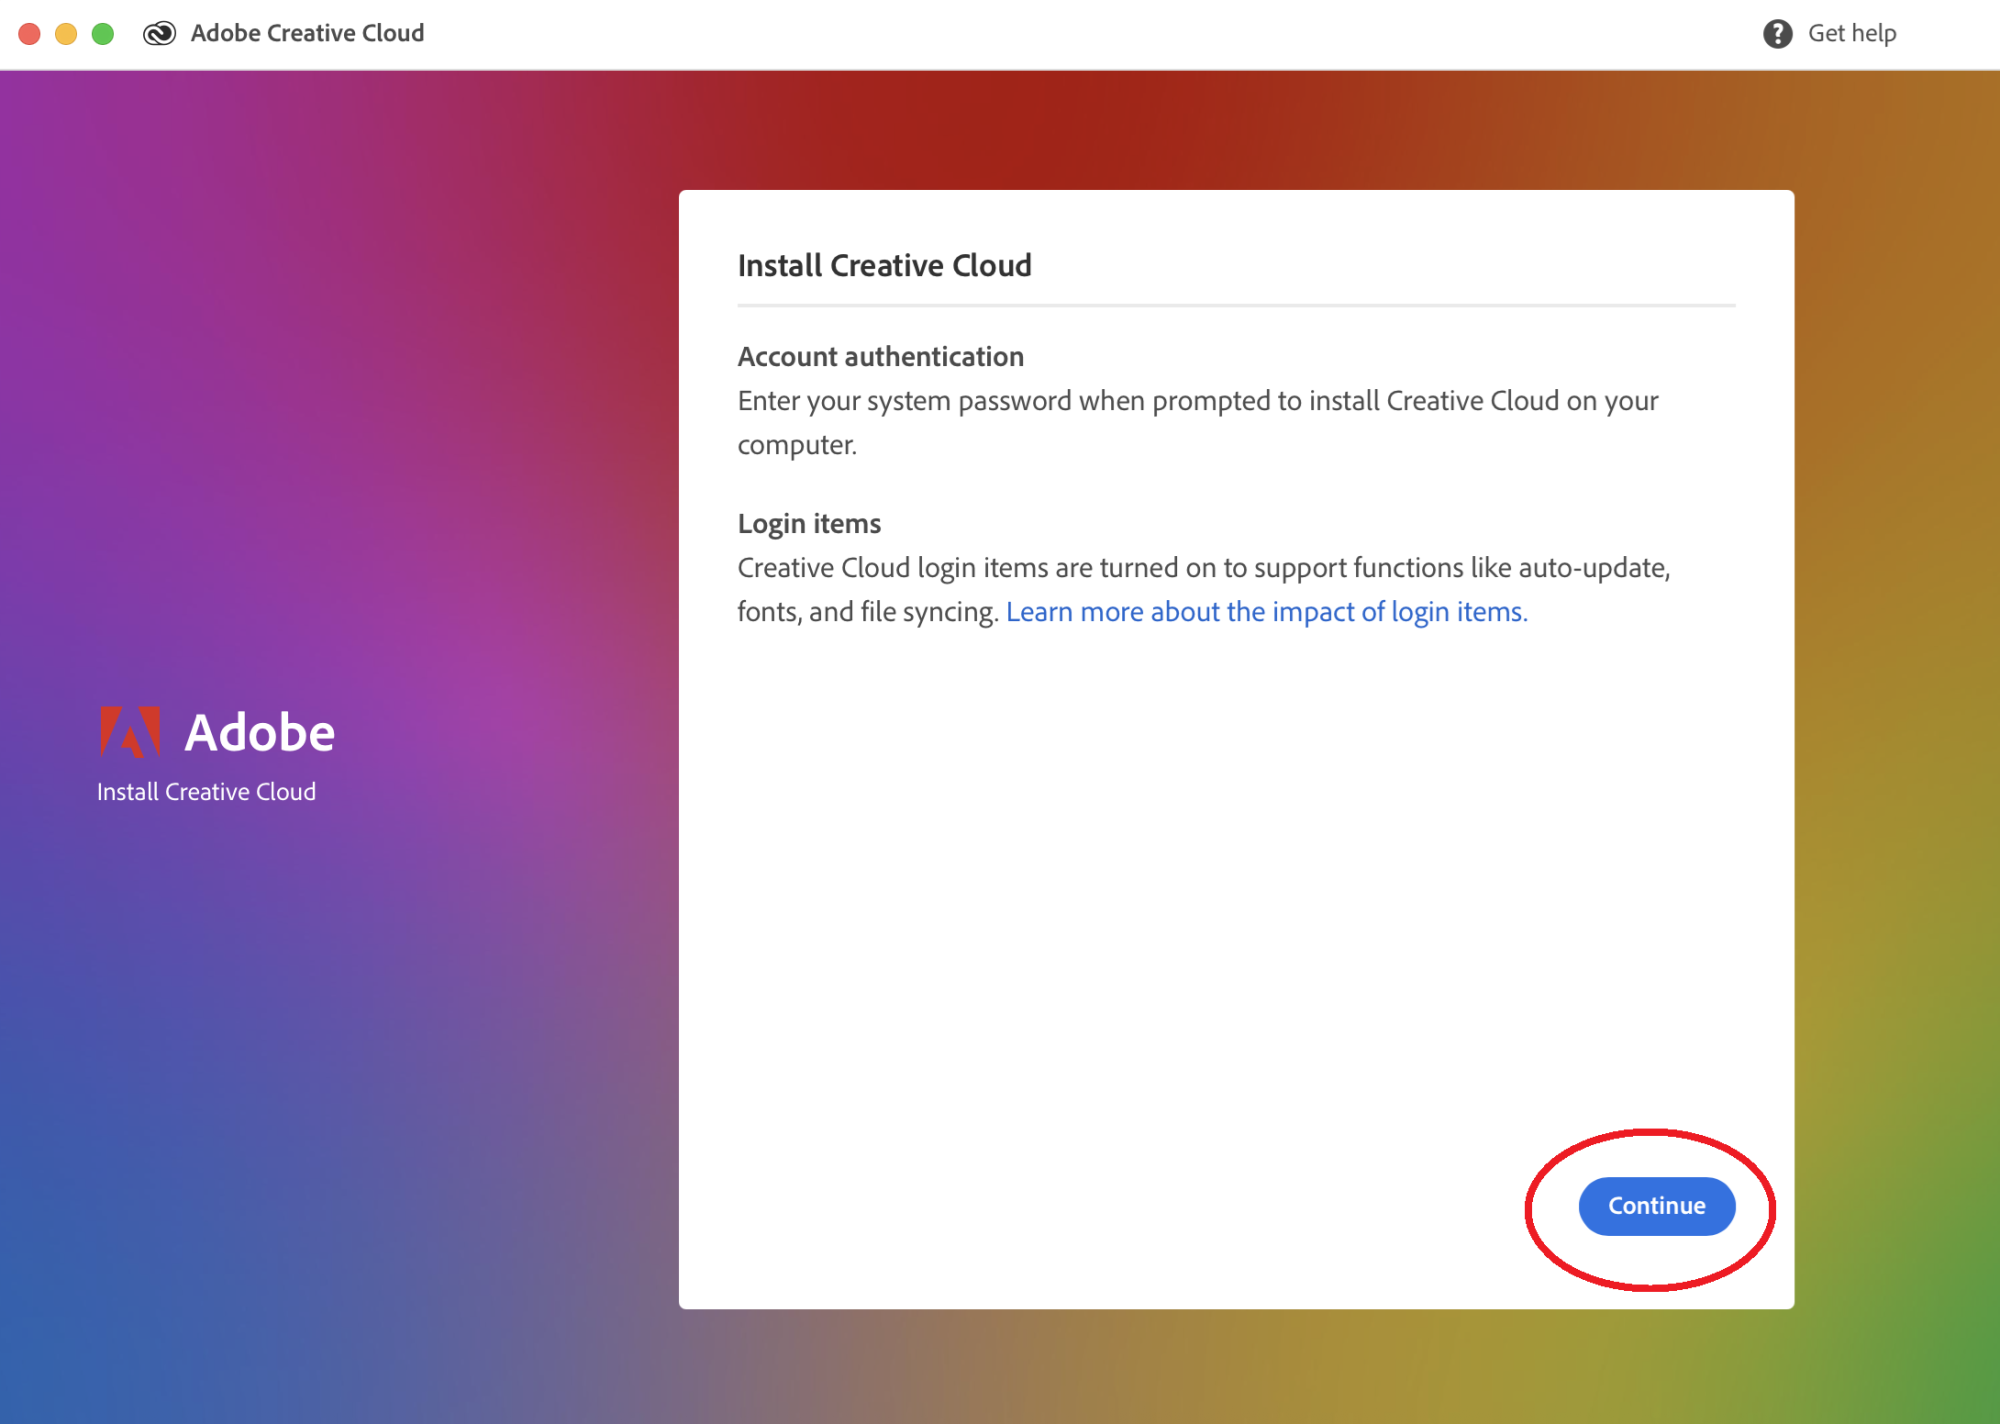
Task: Click the Get help question mark icon
Action: click(1777, 34)
